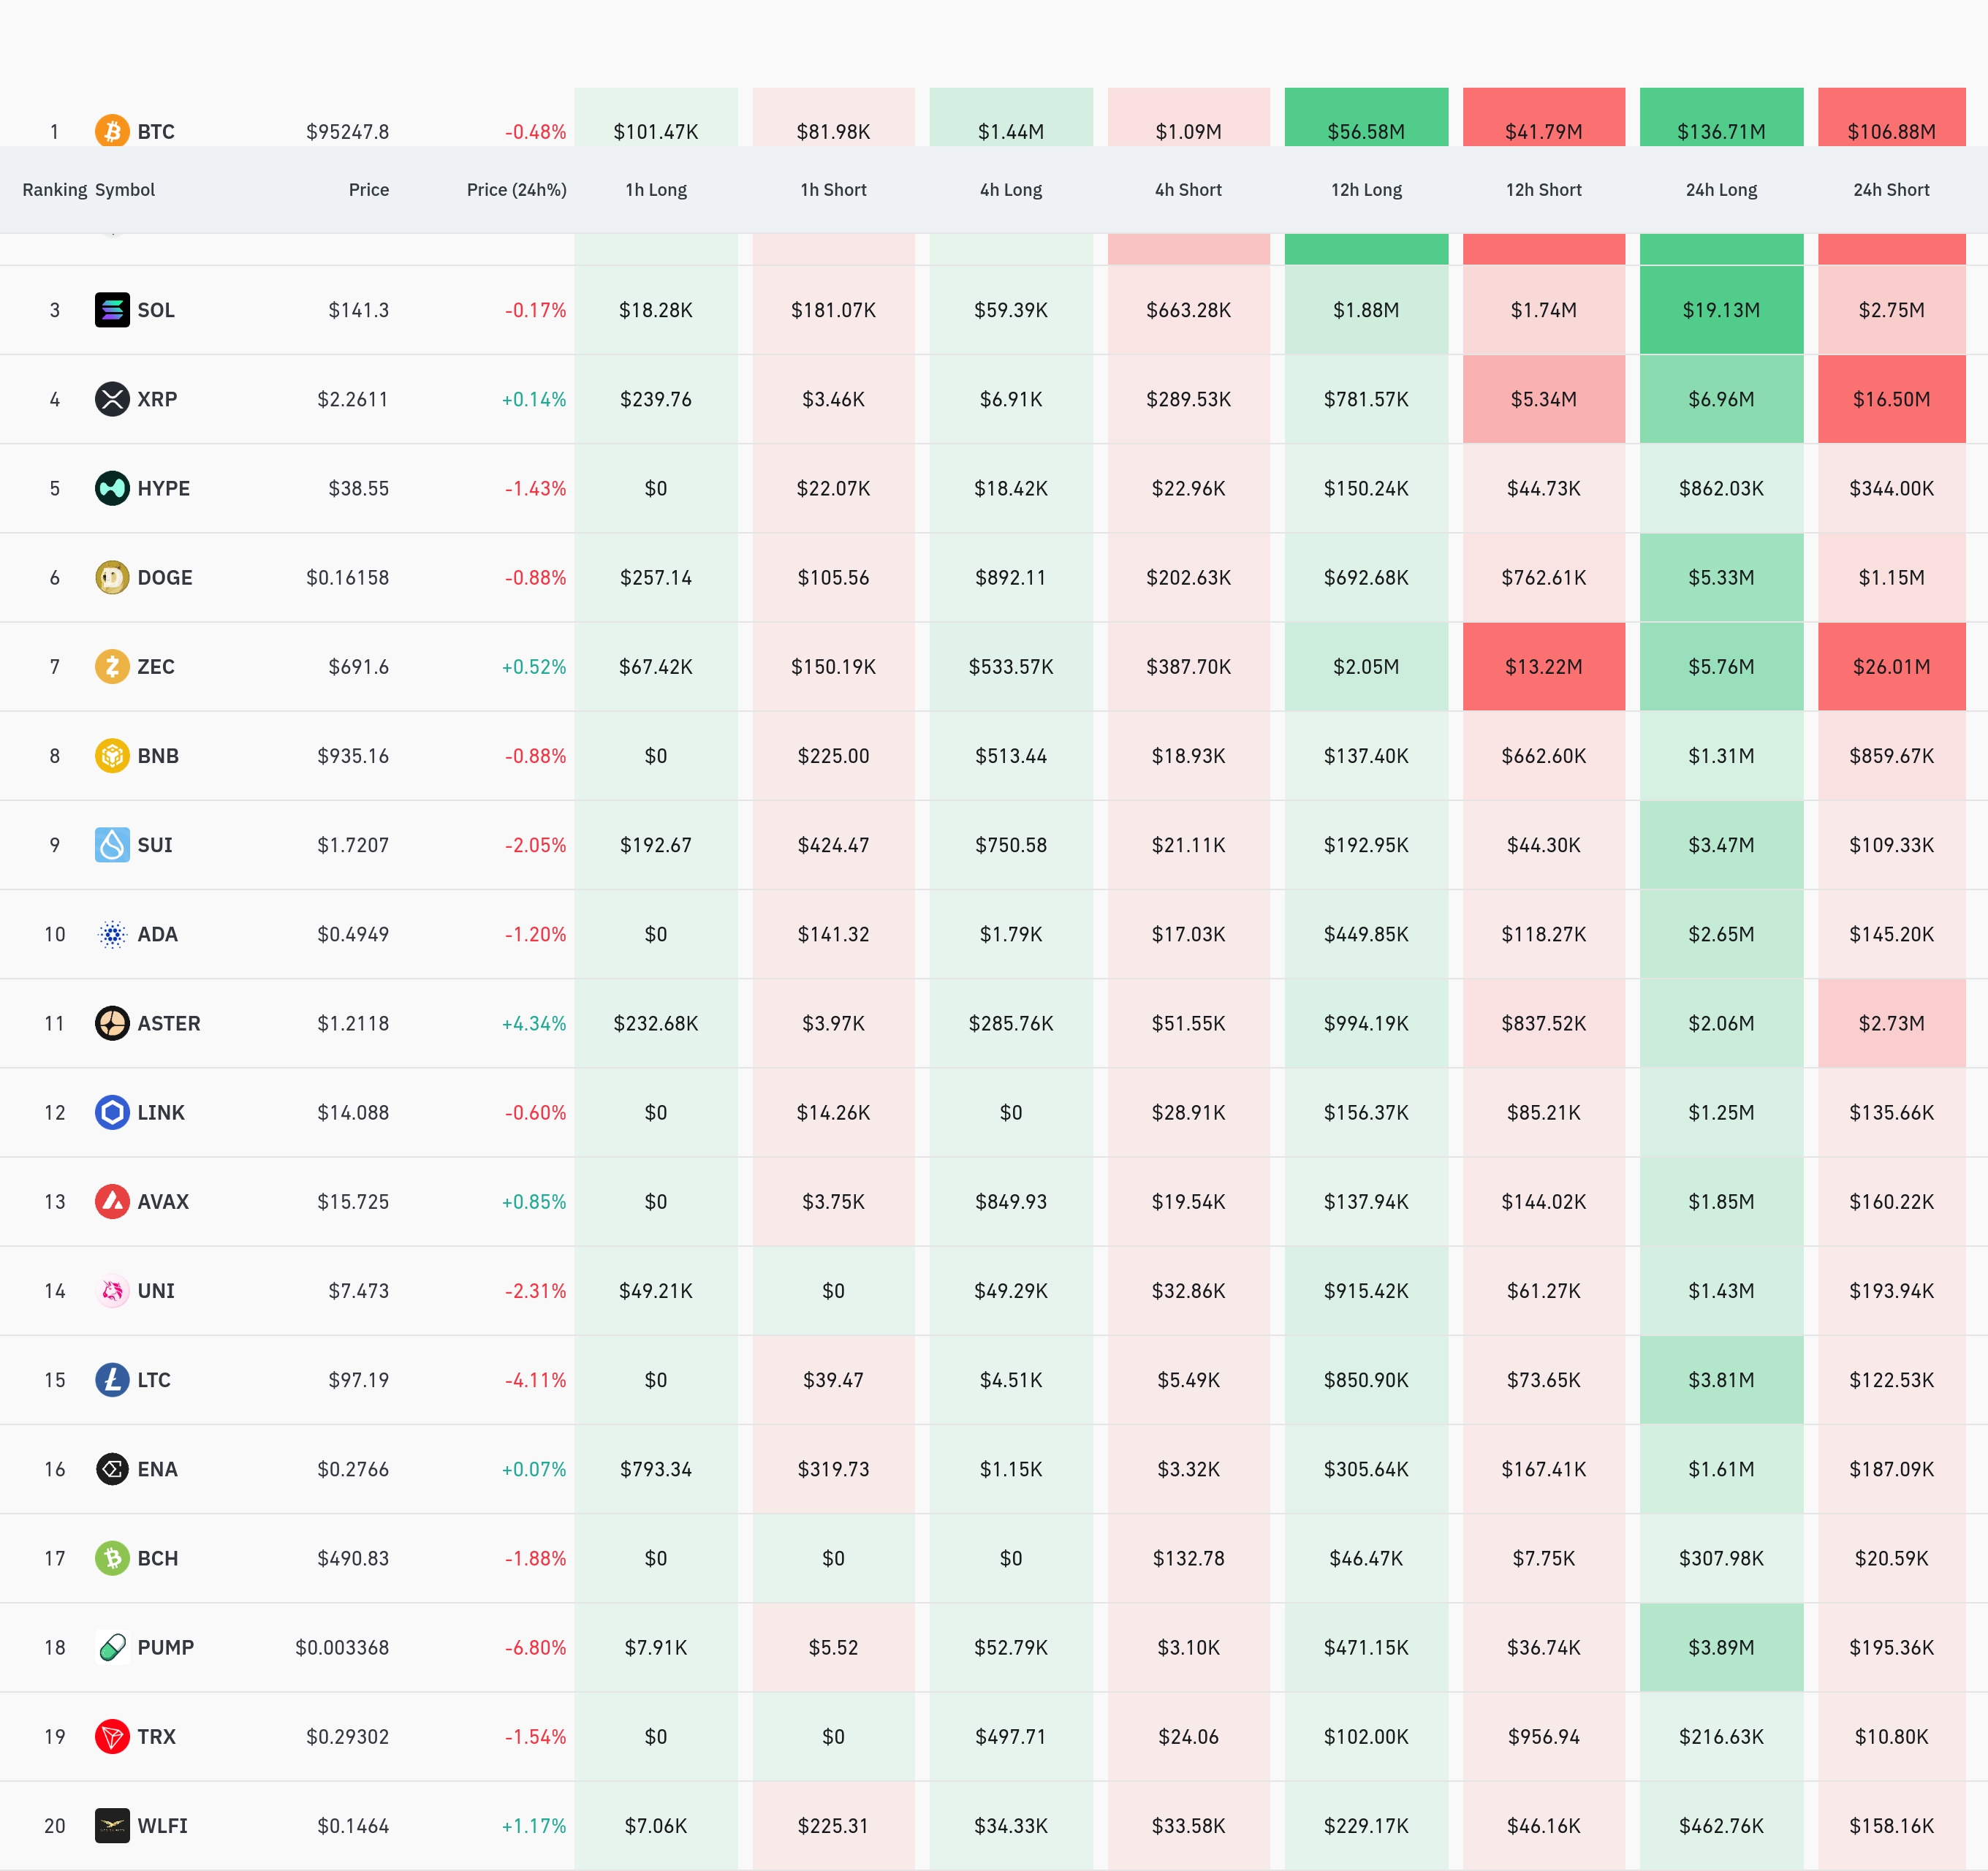Click the SOL Solana logo icon
This screenshot has height=1871, width=1988.
coord(112,310)
